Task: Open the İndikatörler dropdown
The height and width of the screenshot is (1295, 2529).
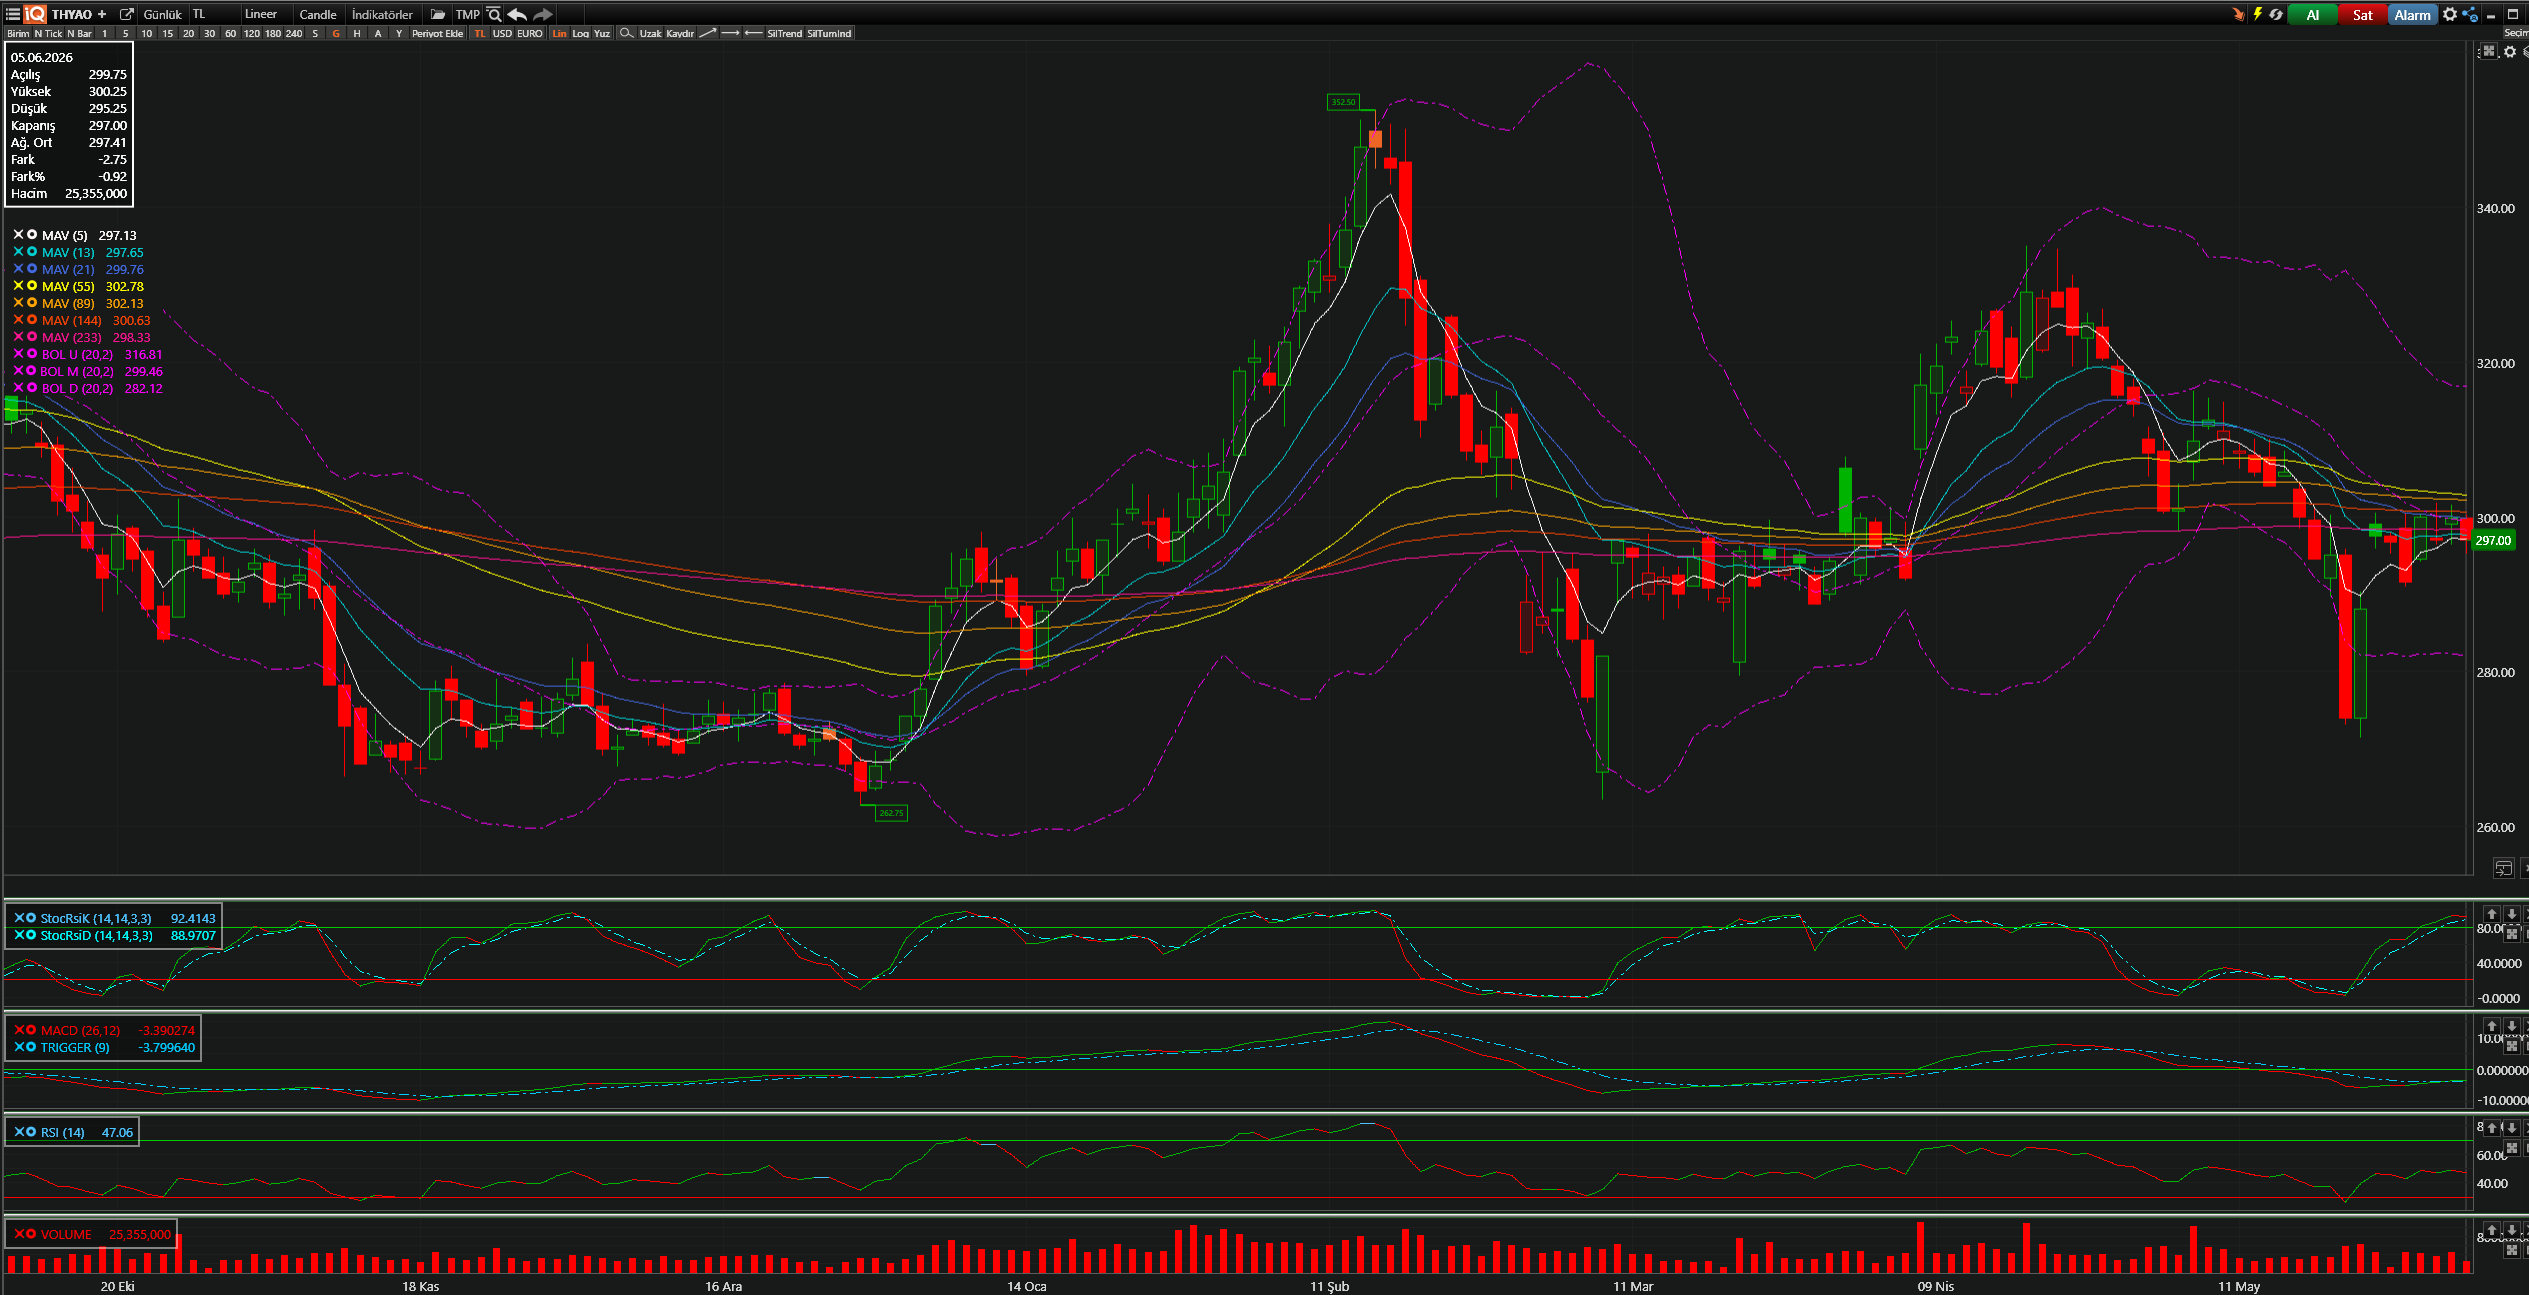Action: click(x=382, y=14)
